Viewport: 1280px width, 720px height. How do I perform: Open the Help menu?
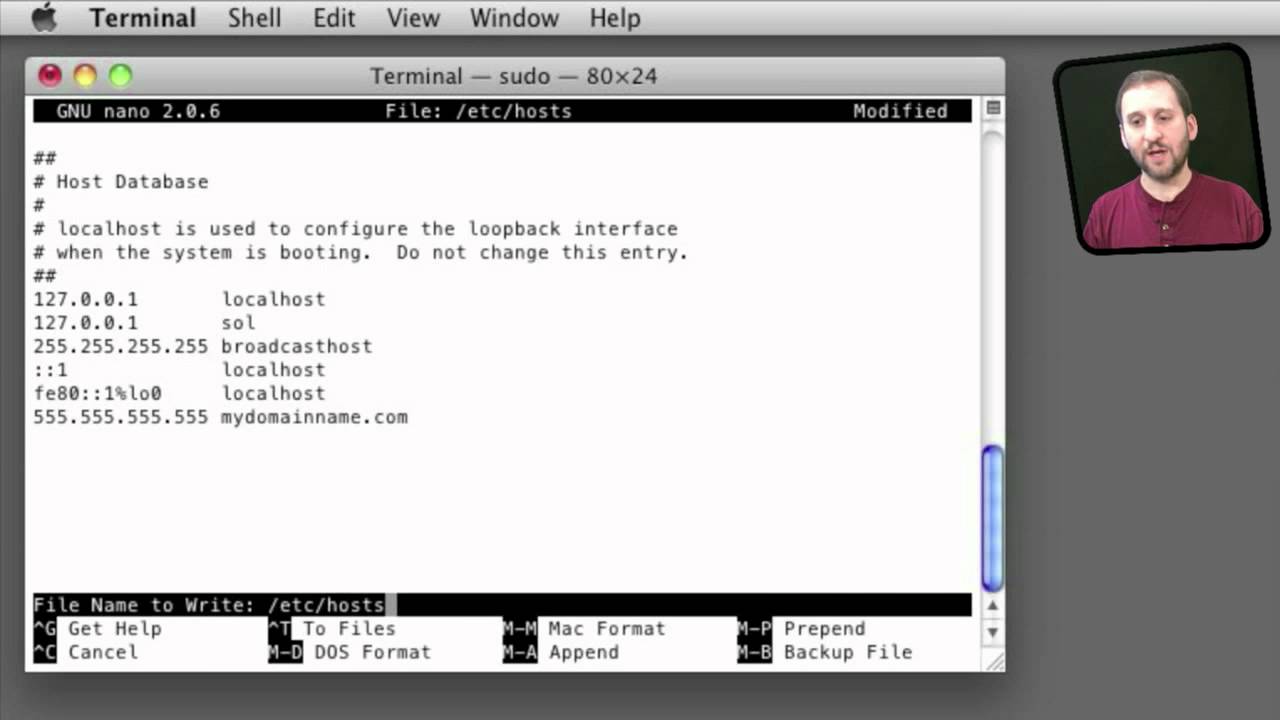tap(614, 18)
